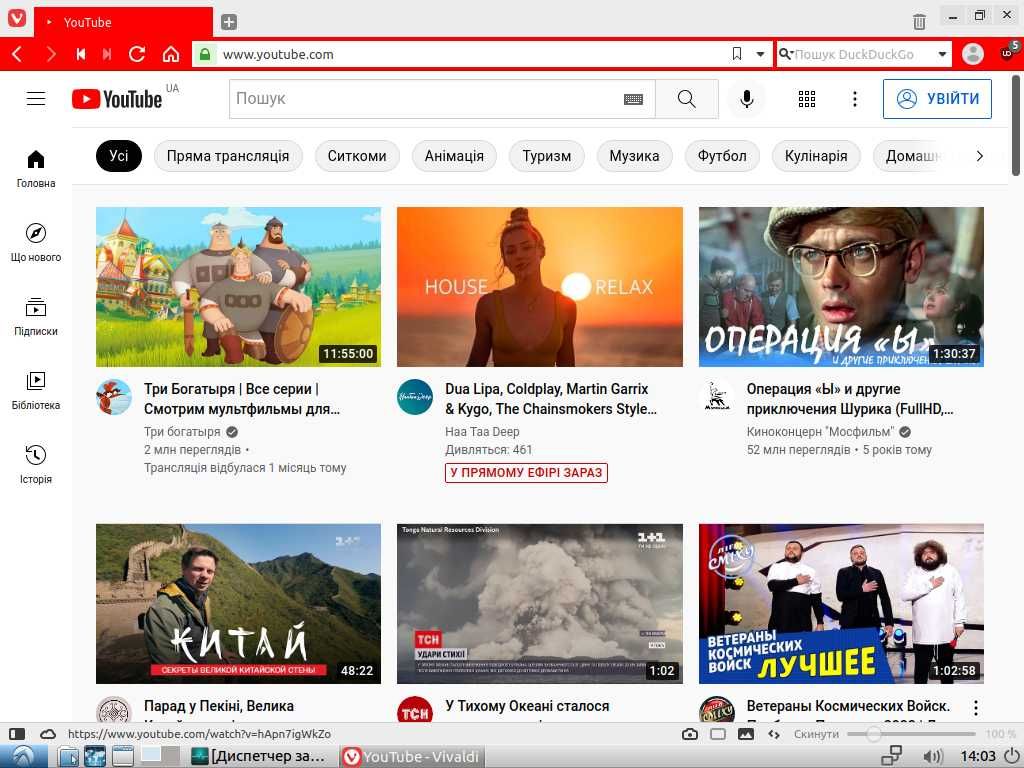
Task: Open page actions code icon
Action: click(x=774, y=734)
